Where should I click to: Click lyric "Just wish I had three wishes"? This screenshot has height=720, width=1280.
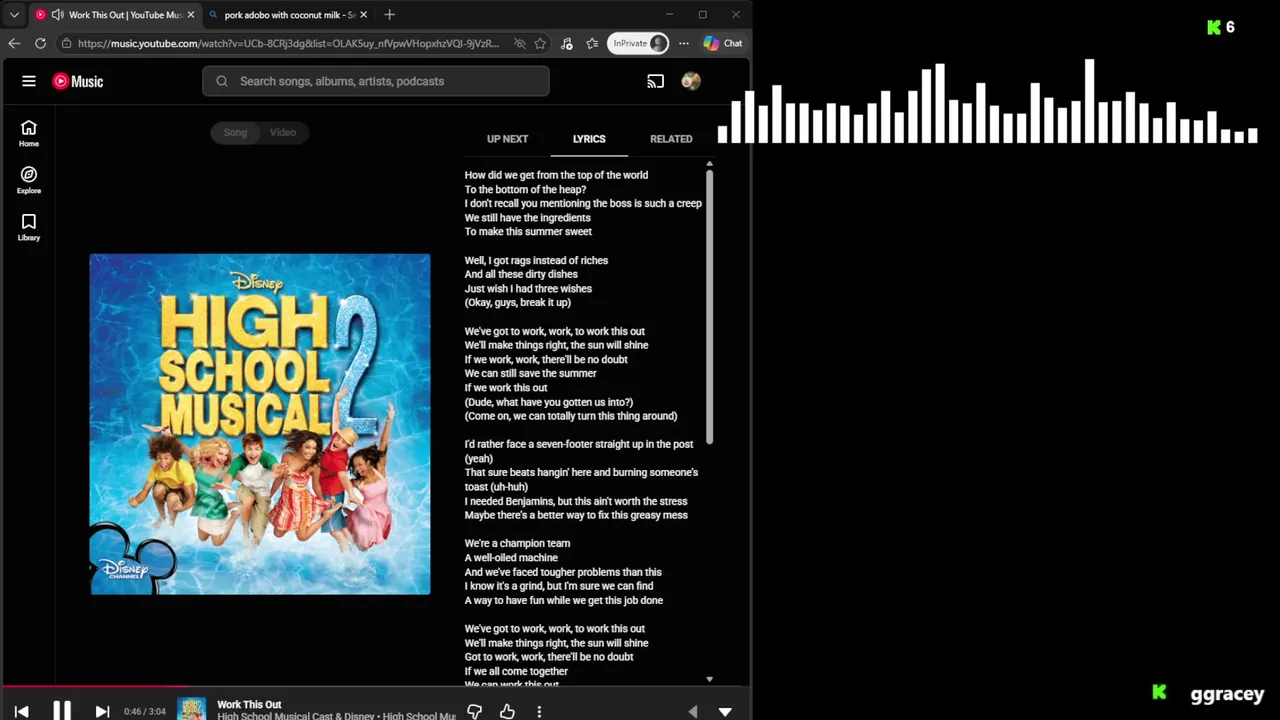pos(528,289)
